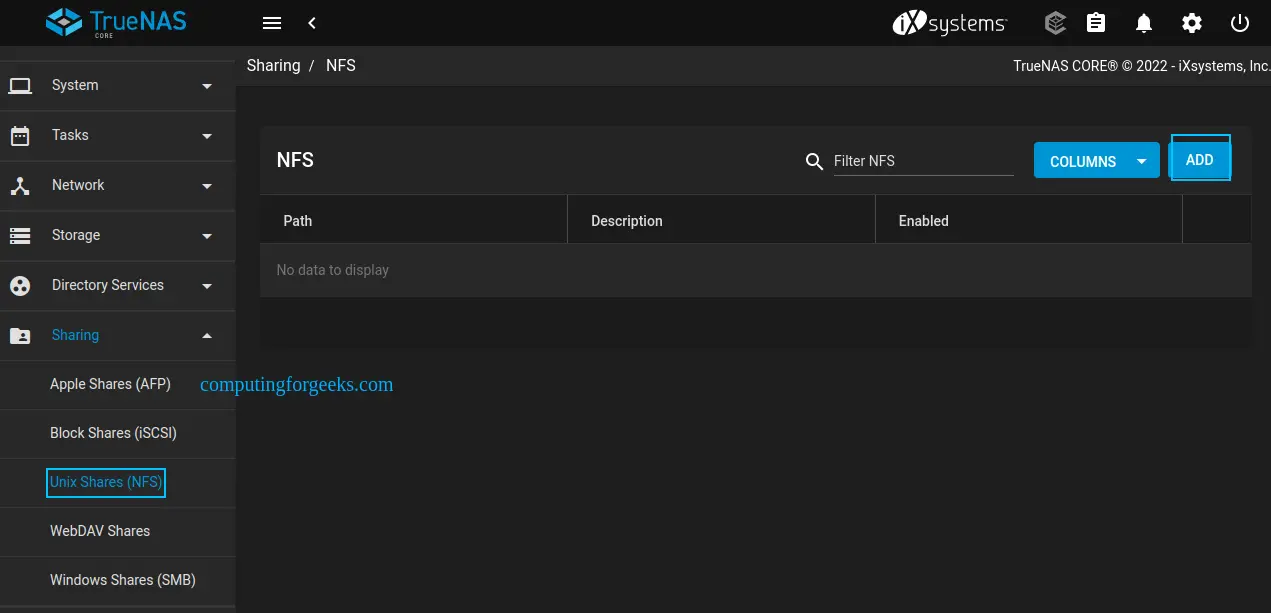Image resolution: width=1271 pixels, height=613 pixels.
Task: Collapse the Sharing section chevron
Action: pos(207,335)
